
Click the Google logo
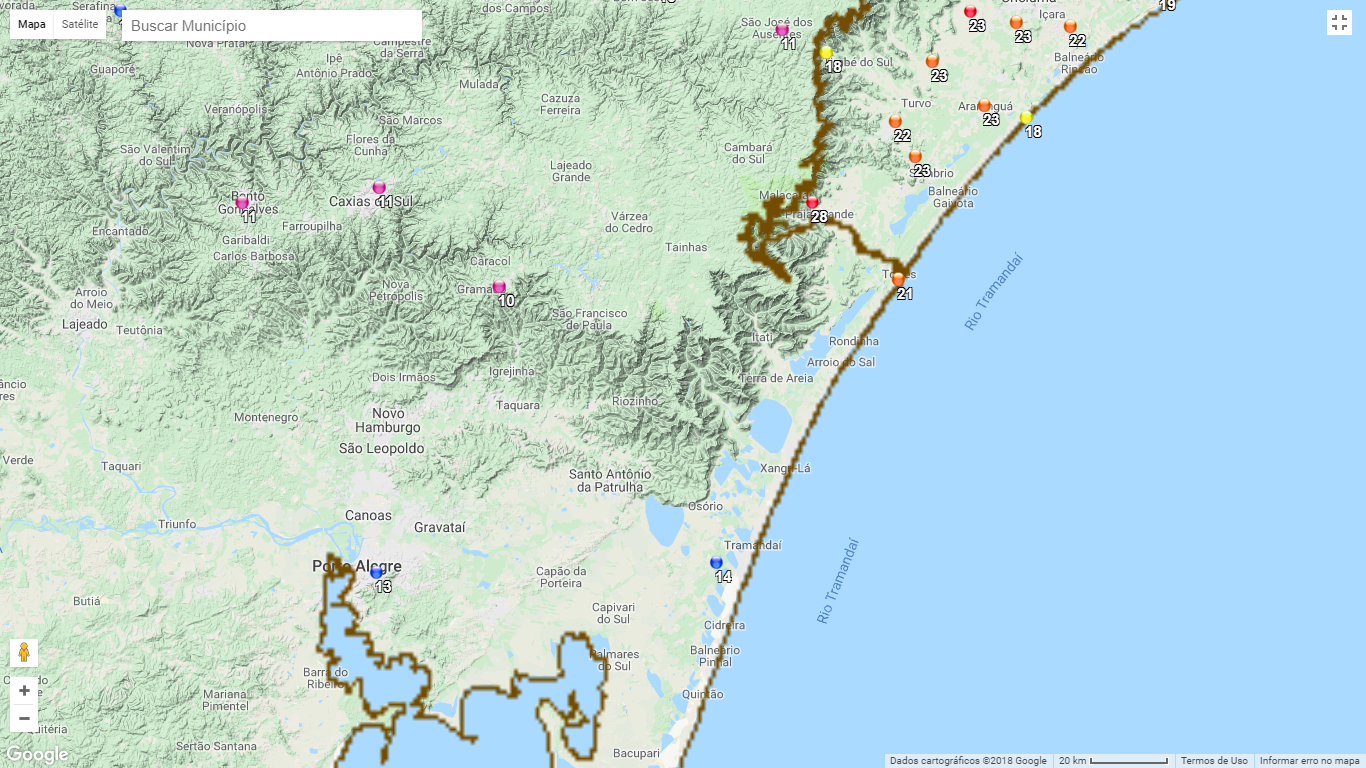pyautogui.click(x=37, y=755)
